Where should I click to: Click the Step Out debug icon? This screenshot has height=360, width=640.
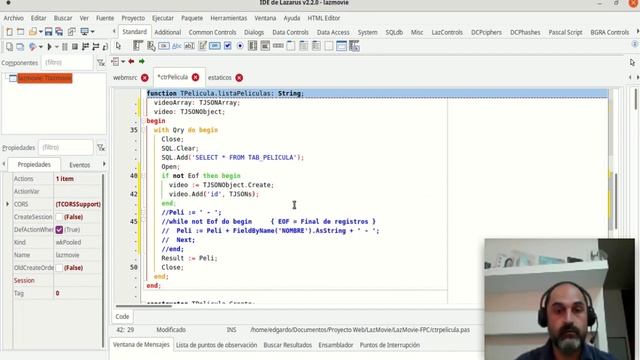click(x=105, y=47)
